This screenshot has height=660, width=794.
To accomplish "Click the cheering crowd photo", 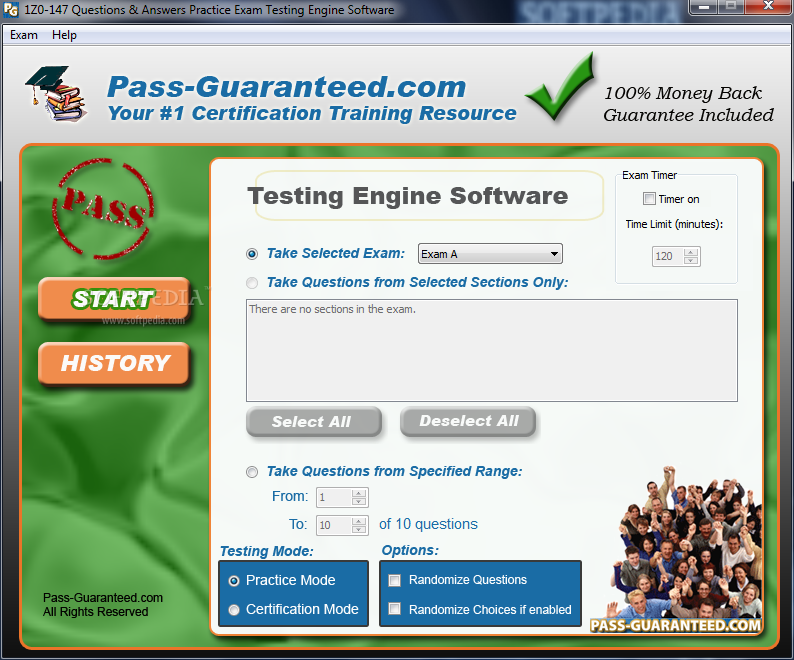I will (686, 543).
